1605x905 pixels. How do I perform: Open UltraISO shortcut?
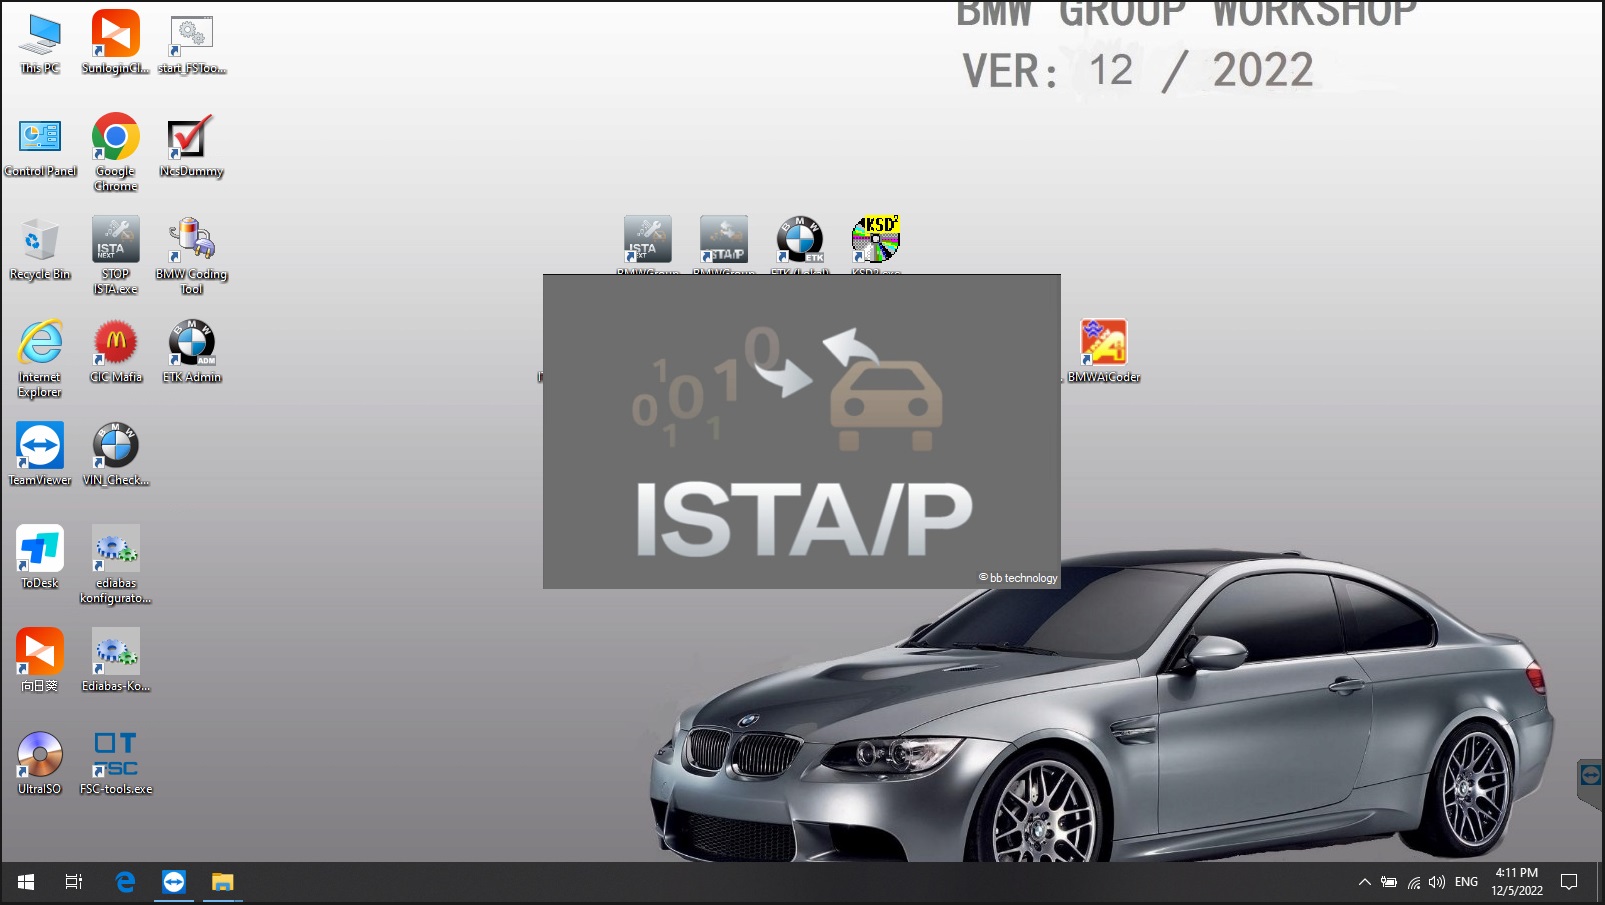tap(40, 765)
